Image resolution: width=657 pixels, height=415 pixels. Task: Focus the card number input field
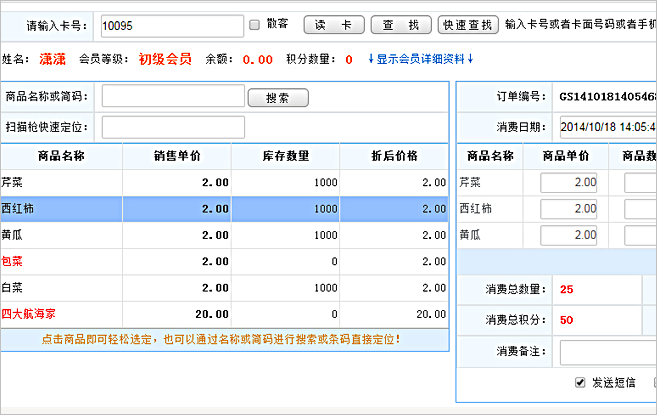(x=171, y=24)
